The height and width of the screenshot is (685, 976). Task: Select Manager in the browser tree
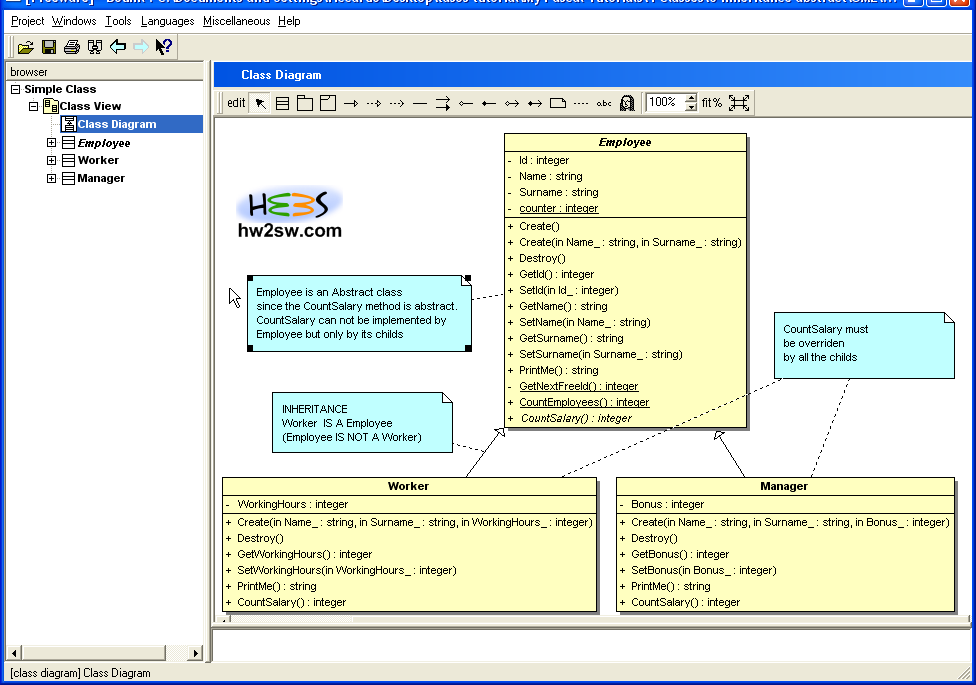pyautogui.click(x=101, y=178)
